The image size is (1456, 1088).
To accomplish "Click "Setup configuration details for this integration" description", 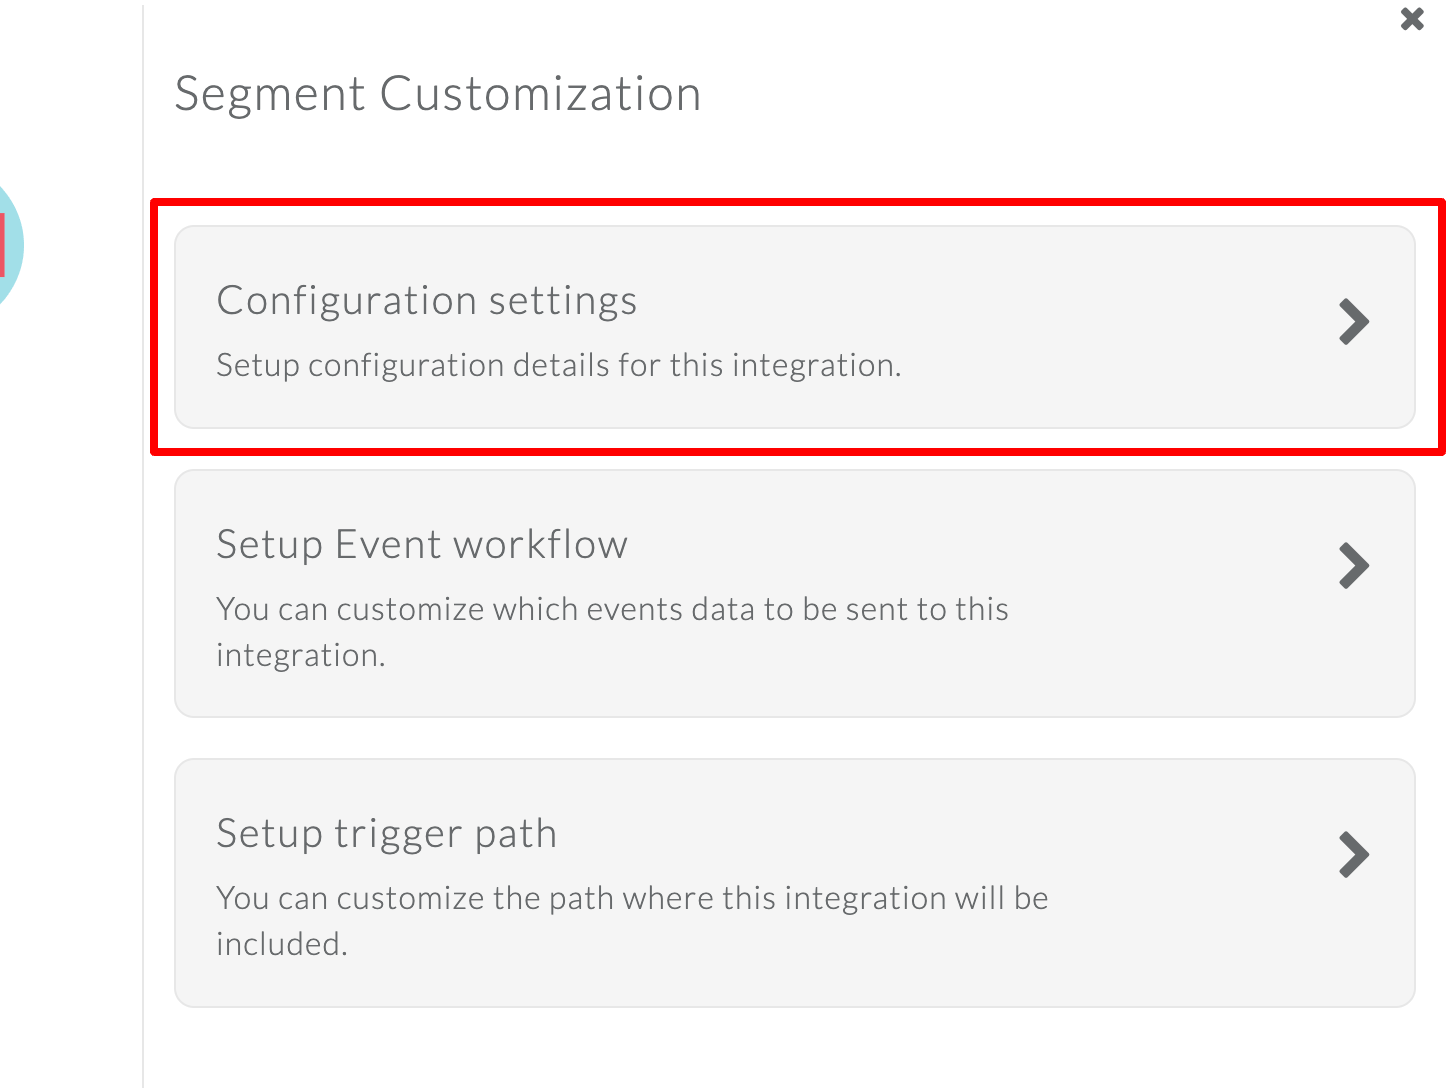I will [x=558, y=366].
